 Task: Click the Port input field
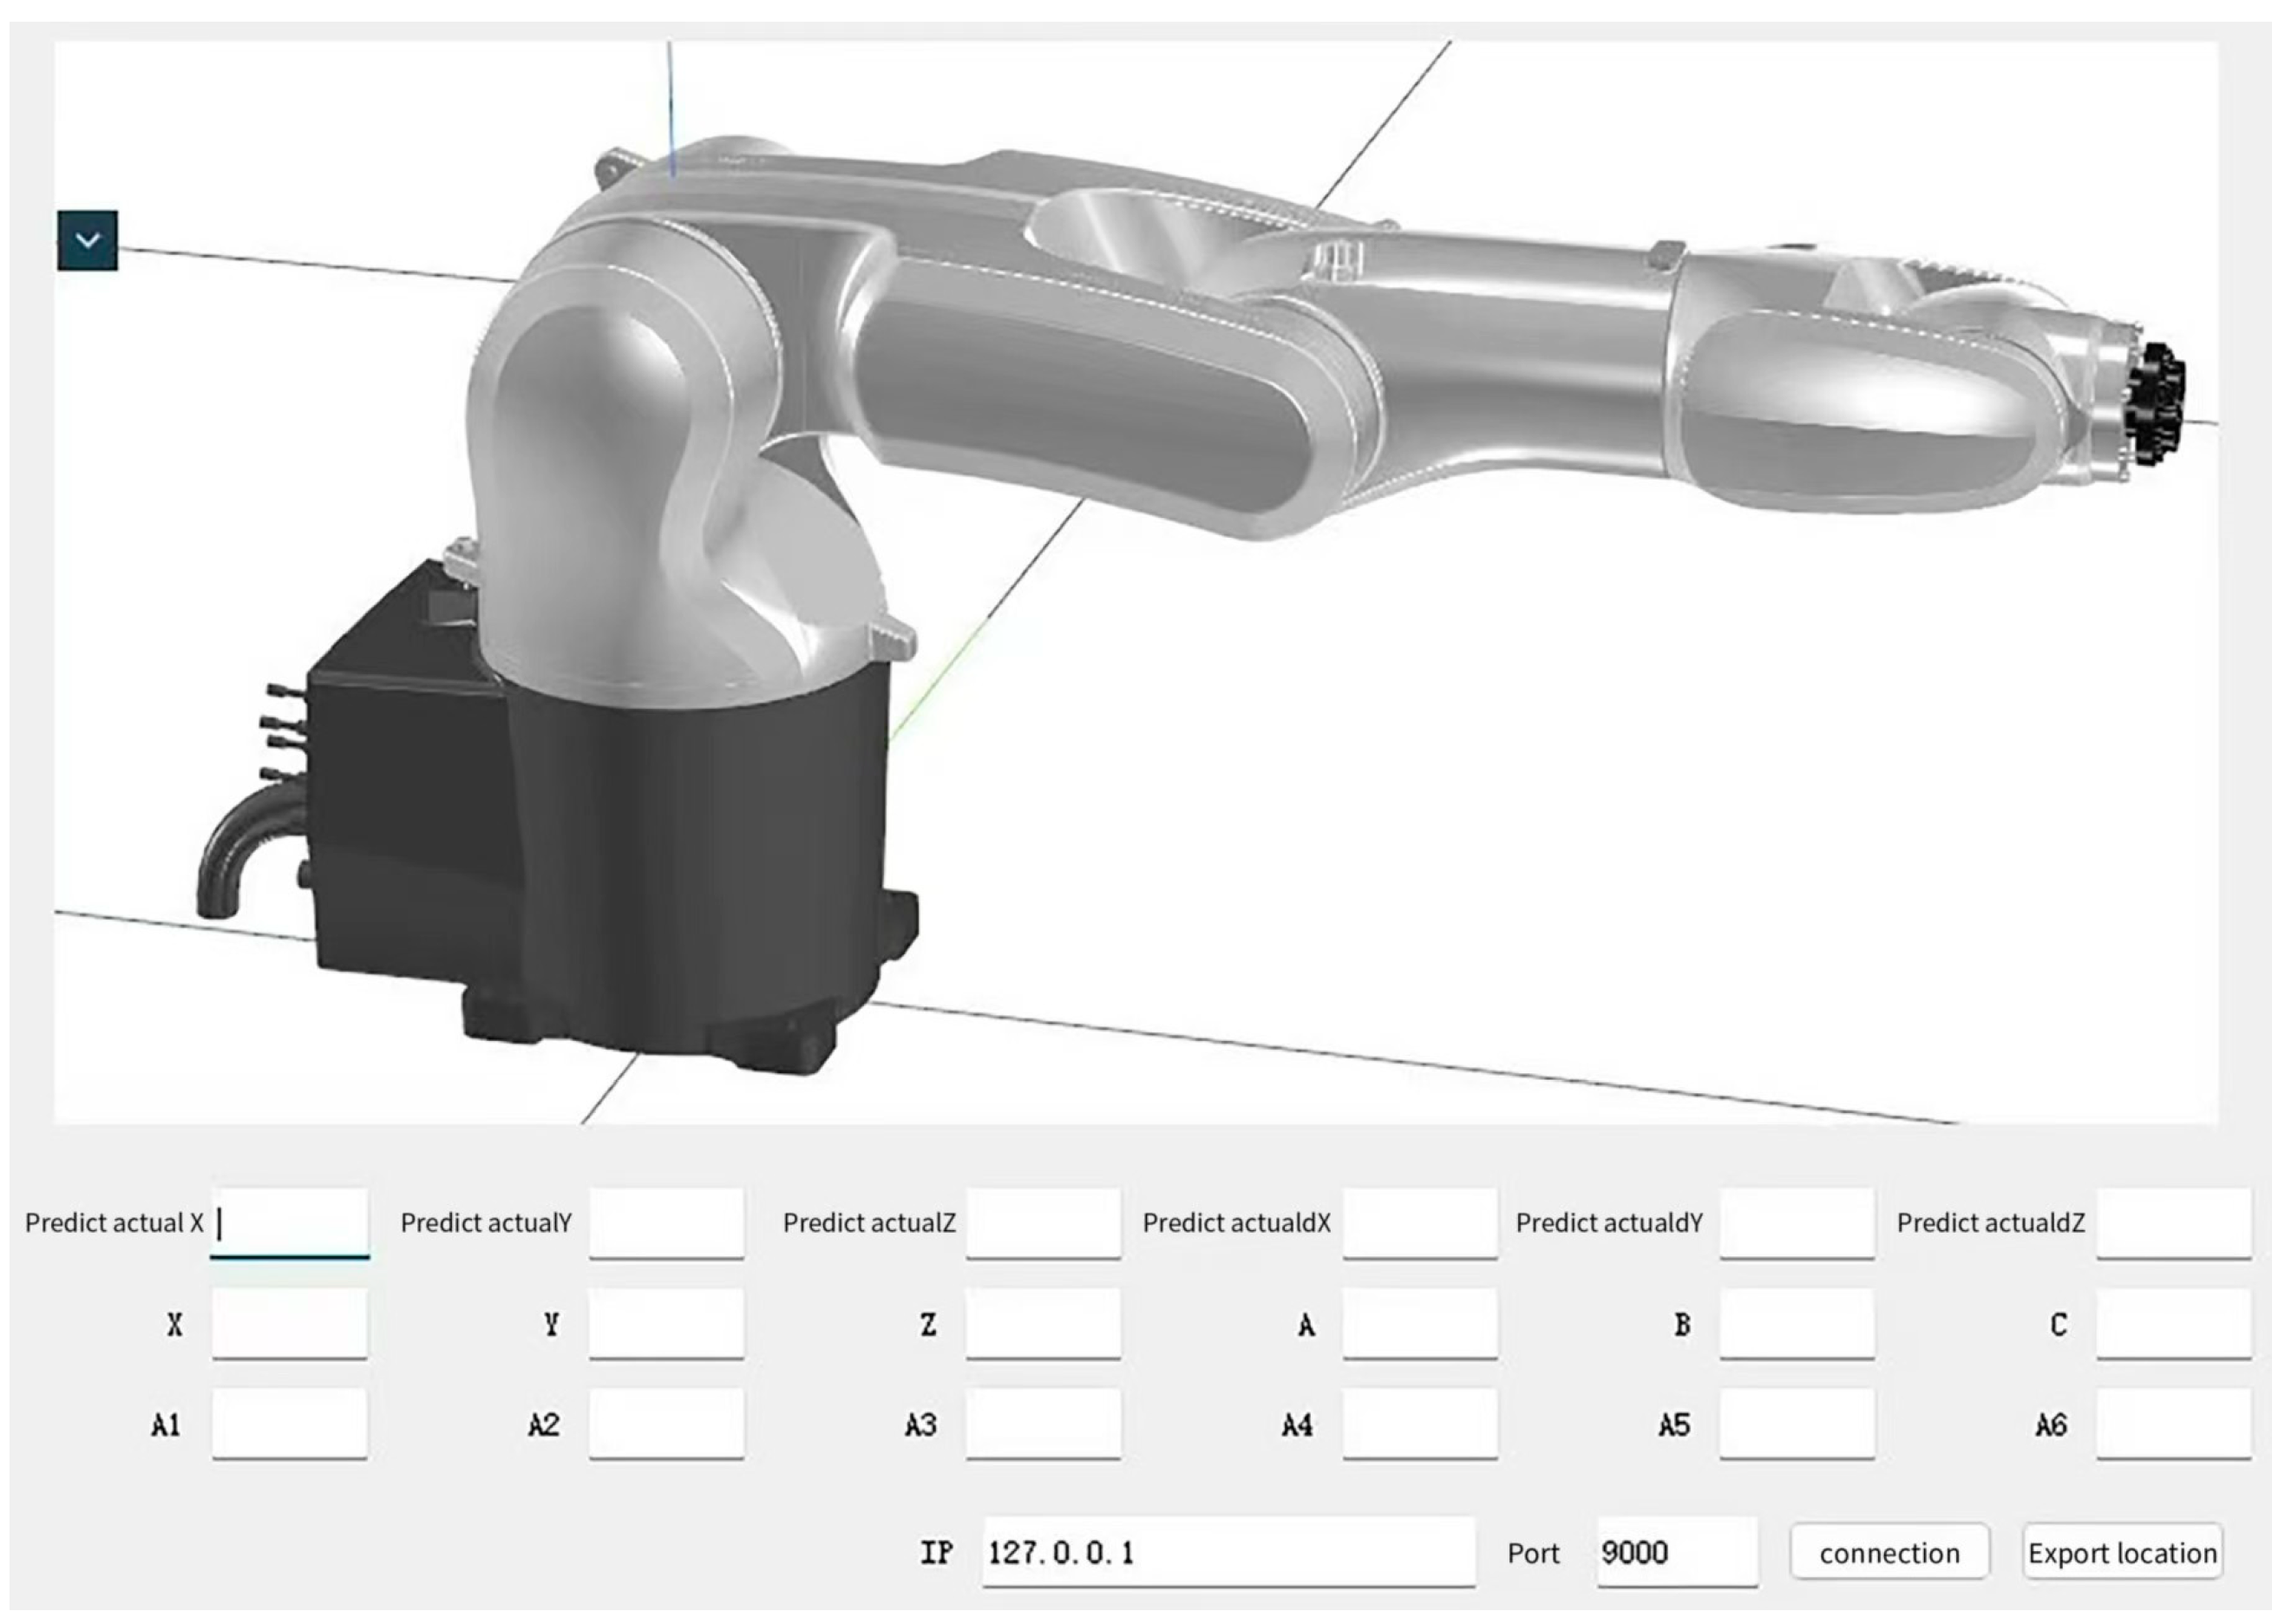(x=1676, y=1552)
